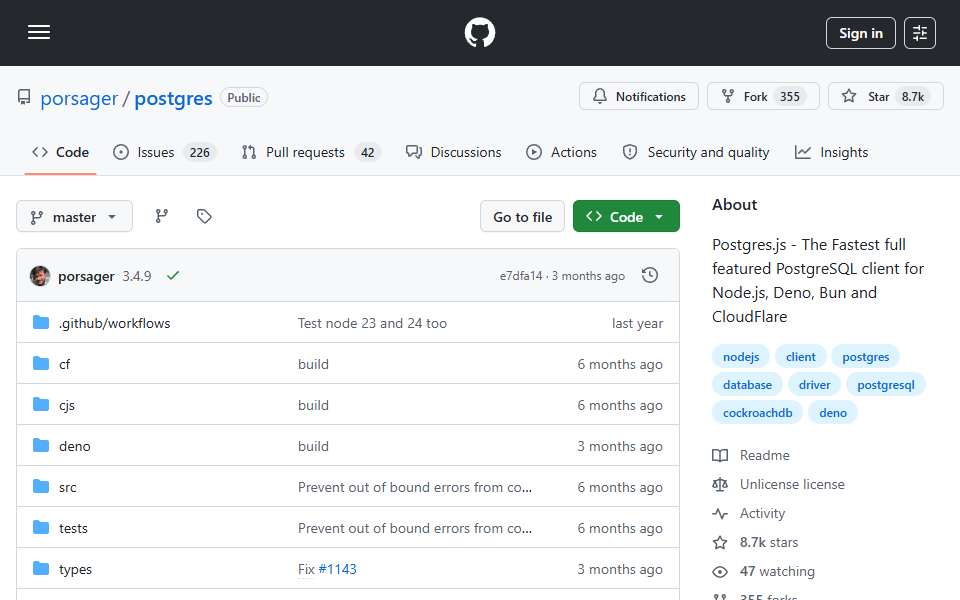Image resolution: width=960 pixels, height=600 pixels.
Task: Open the types folder
Action: (x=75, y=569)
